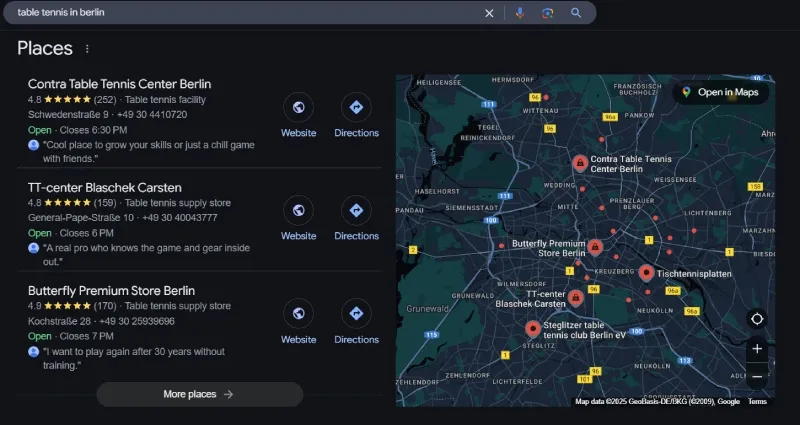This screenshot has height=425, width=800.
Task: Select Steglitzer table tennis club map pin
Action: click(533, 328)
